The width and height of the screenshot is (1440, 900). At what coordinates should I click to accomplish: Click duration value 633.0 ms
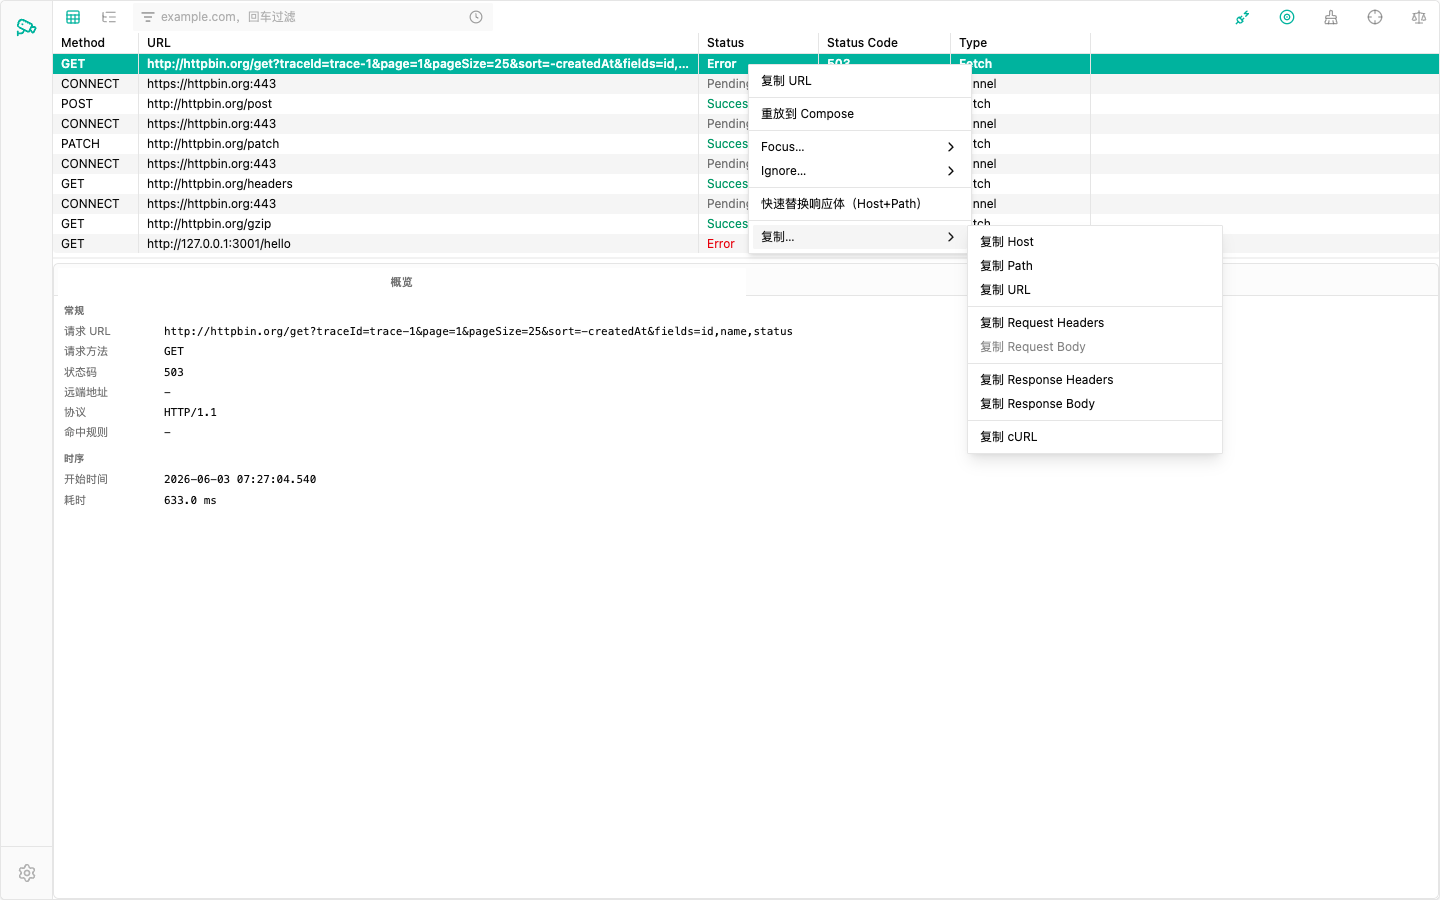[x=190, y=500]
